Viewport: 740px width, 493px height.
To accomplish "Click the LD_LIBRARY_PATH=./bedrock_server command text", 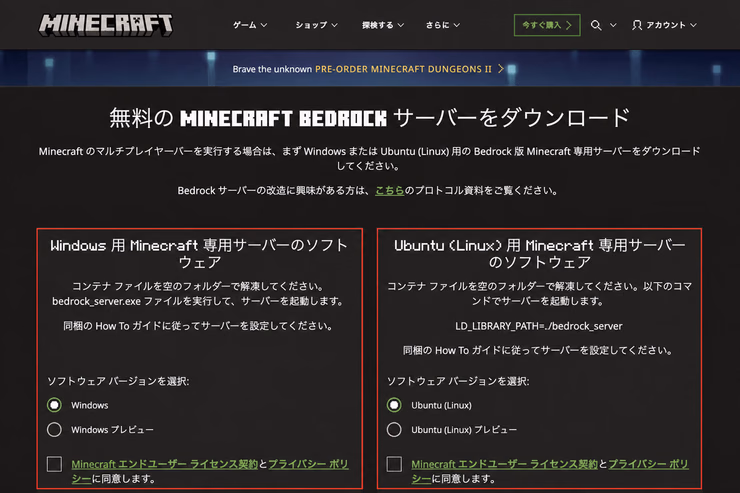I will coord(538,326).
